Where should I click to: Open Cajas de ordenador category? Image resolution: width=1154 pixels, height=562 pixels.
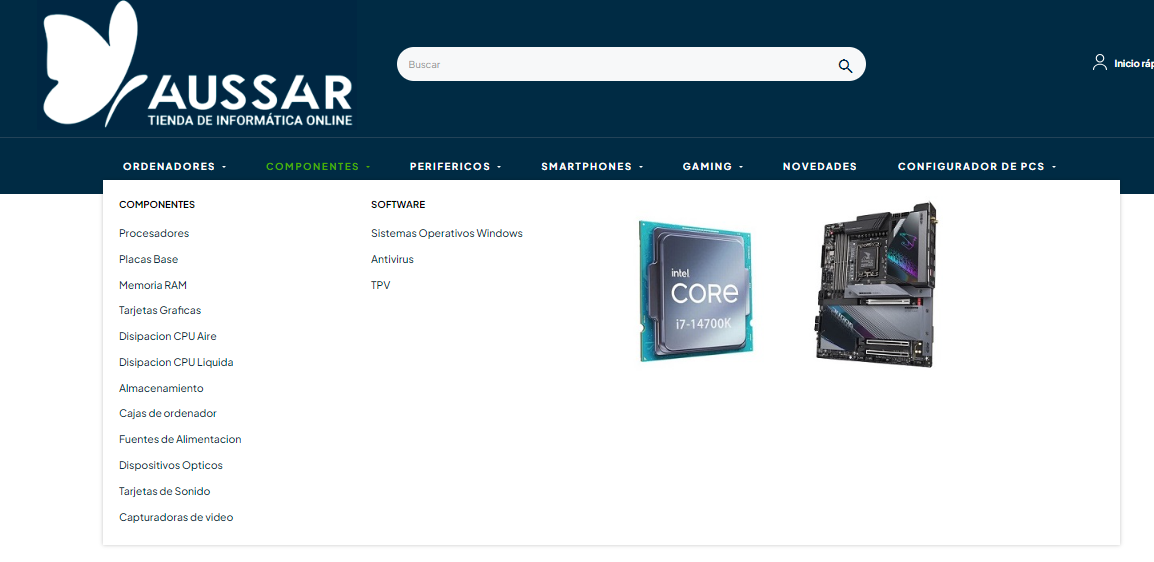point(168,413)
